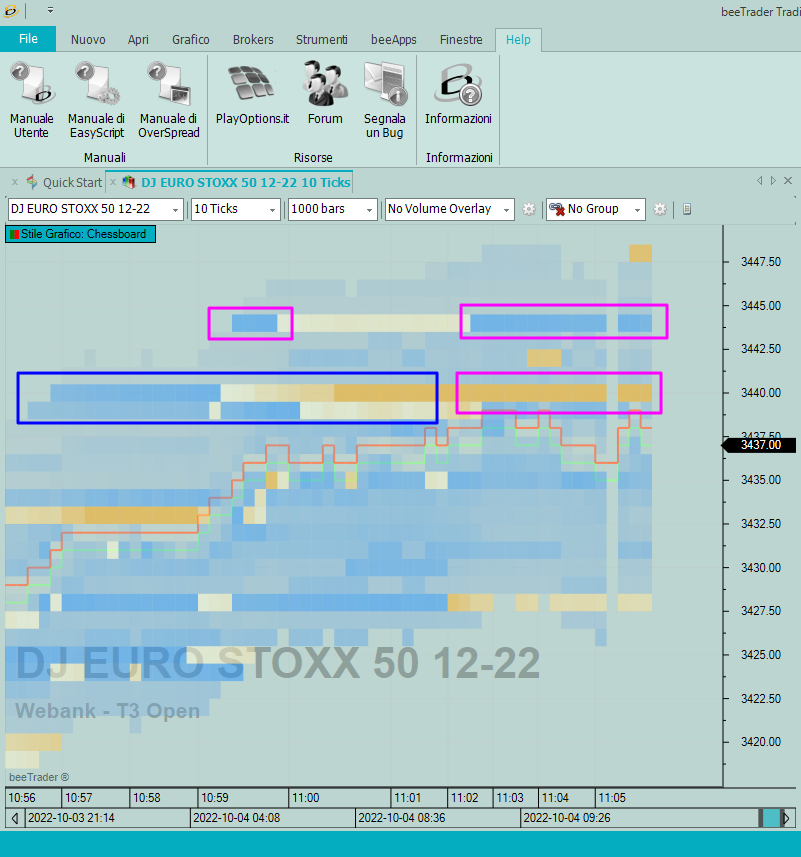801x857 pixels.
Task: Click Segnala un Bug icon
Action: tap(385, 100)
